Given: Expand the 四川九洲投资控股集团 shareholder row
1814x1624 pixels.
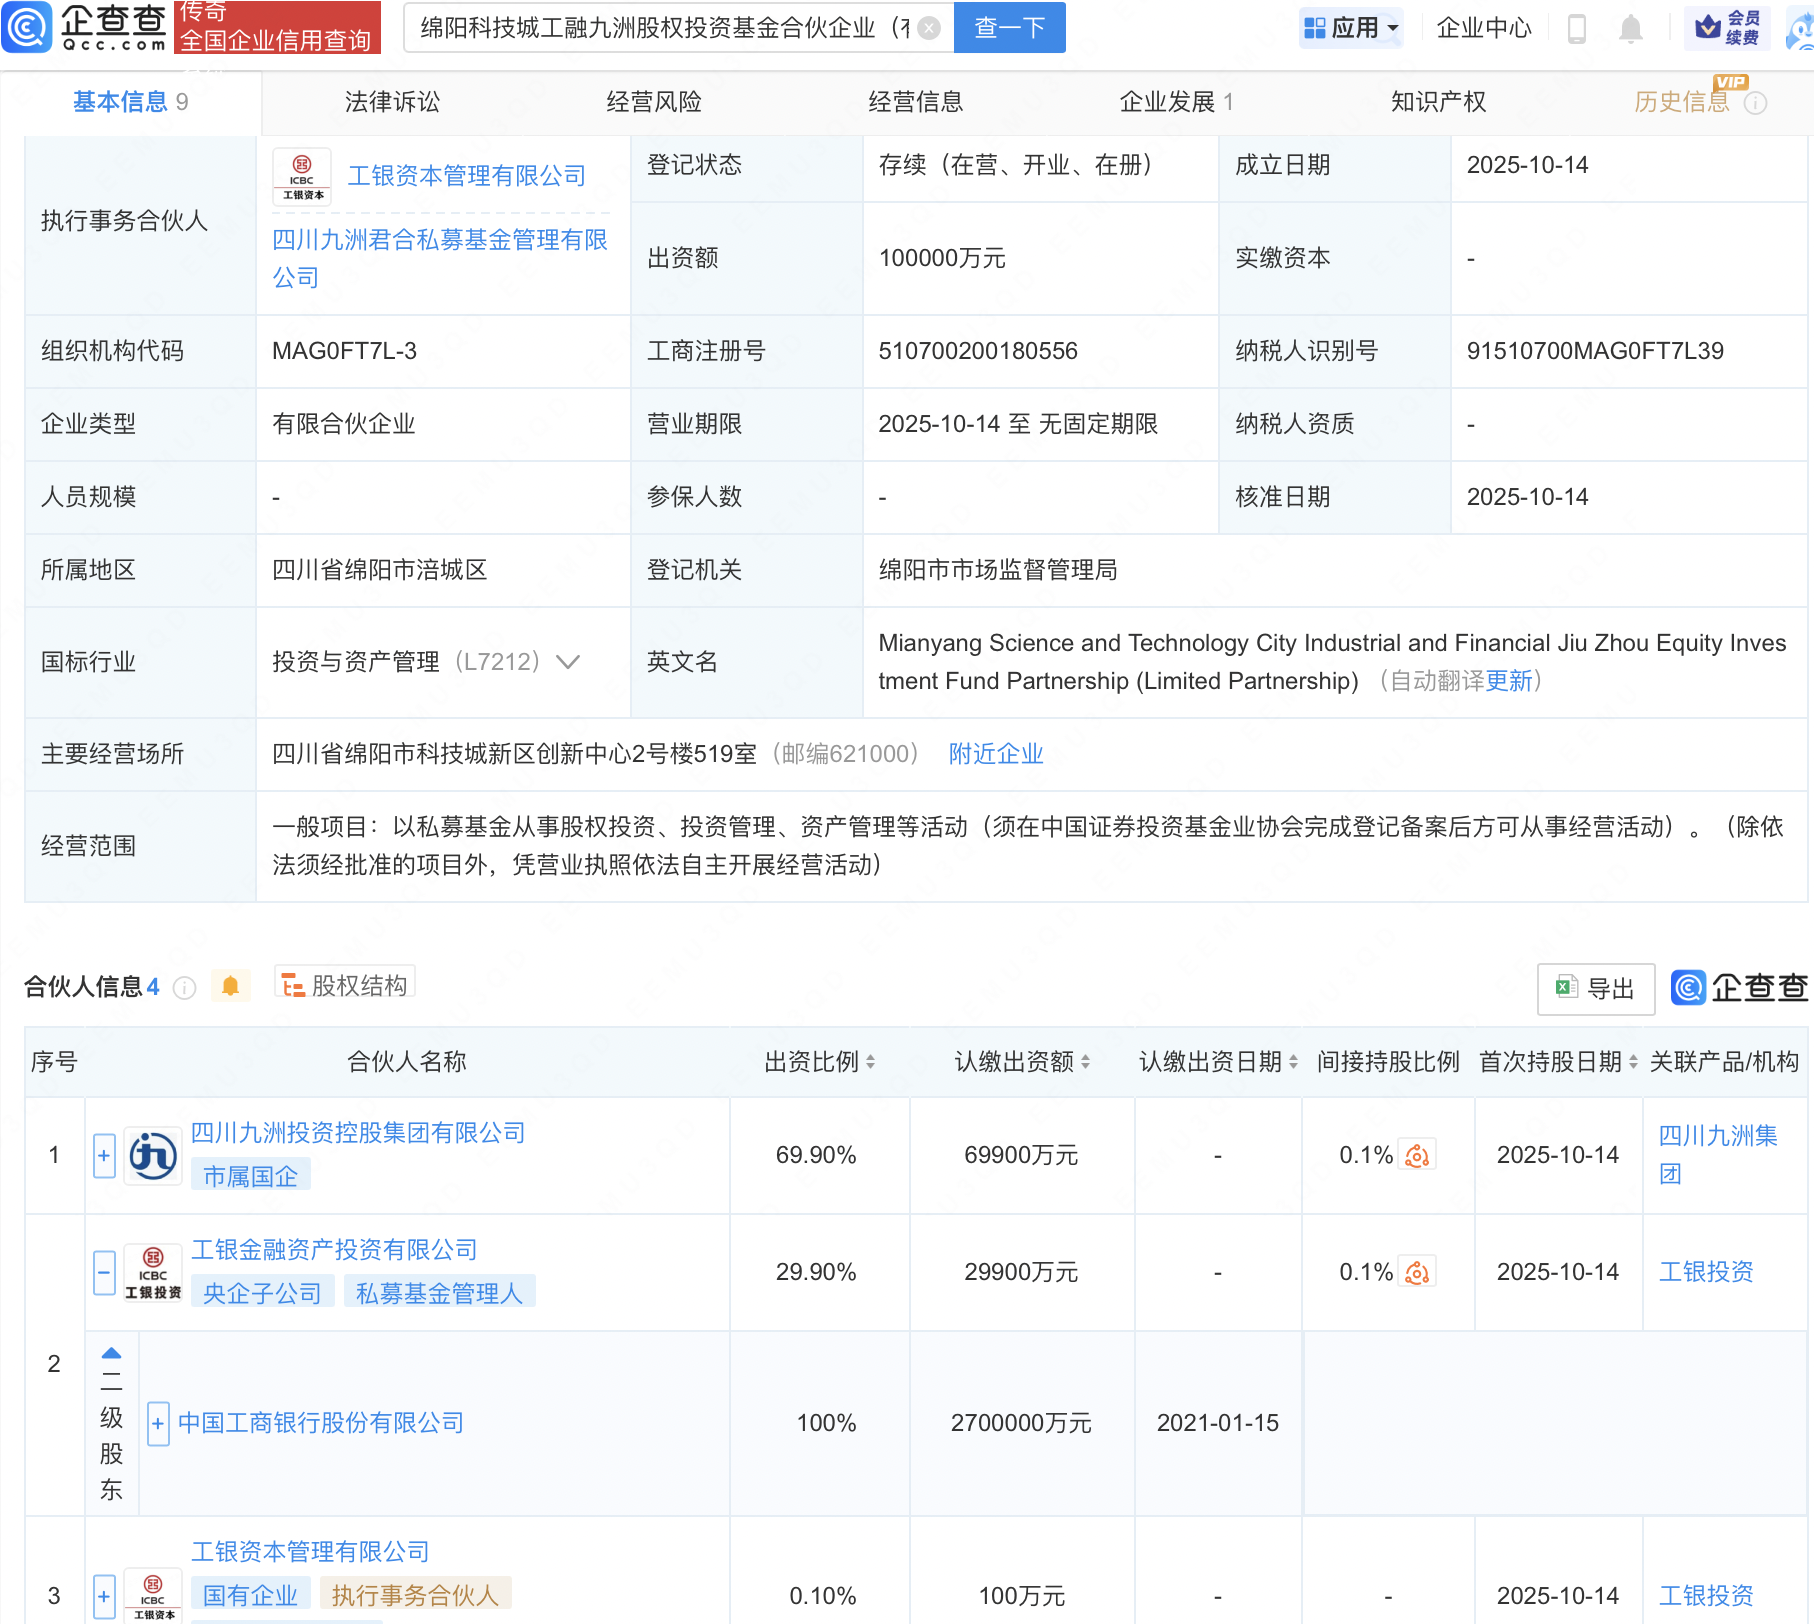Looking at the screenshot, I should (104, 1156).
